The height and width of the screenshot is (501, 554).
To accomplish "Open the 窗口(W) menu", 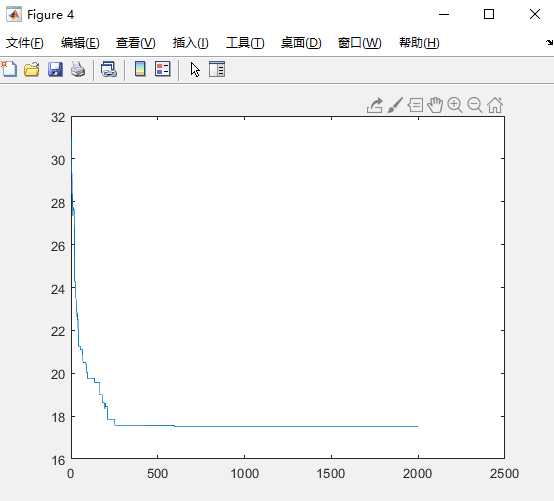I will point(360,43).
